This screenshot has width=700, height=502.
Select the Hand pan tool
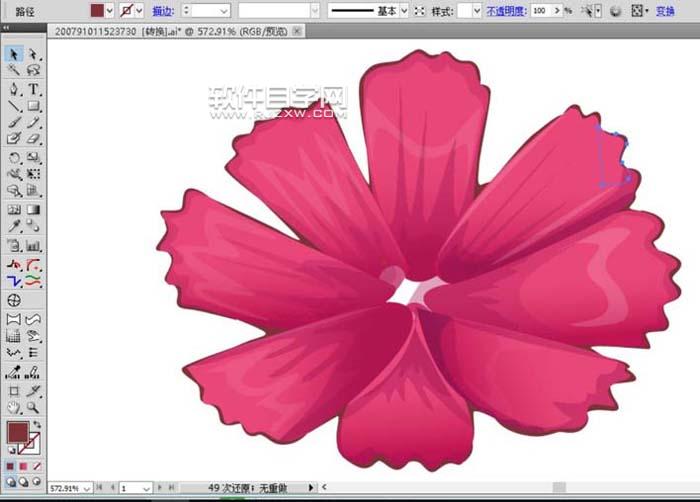click(x=14, y=408)
